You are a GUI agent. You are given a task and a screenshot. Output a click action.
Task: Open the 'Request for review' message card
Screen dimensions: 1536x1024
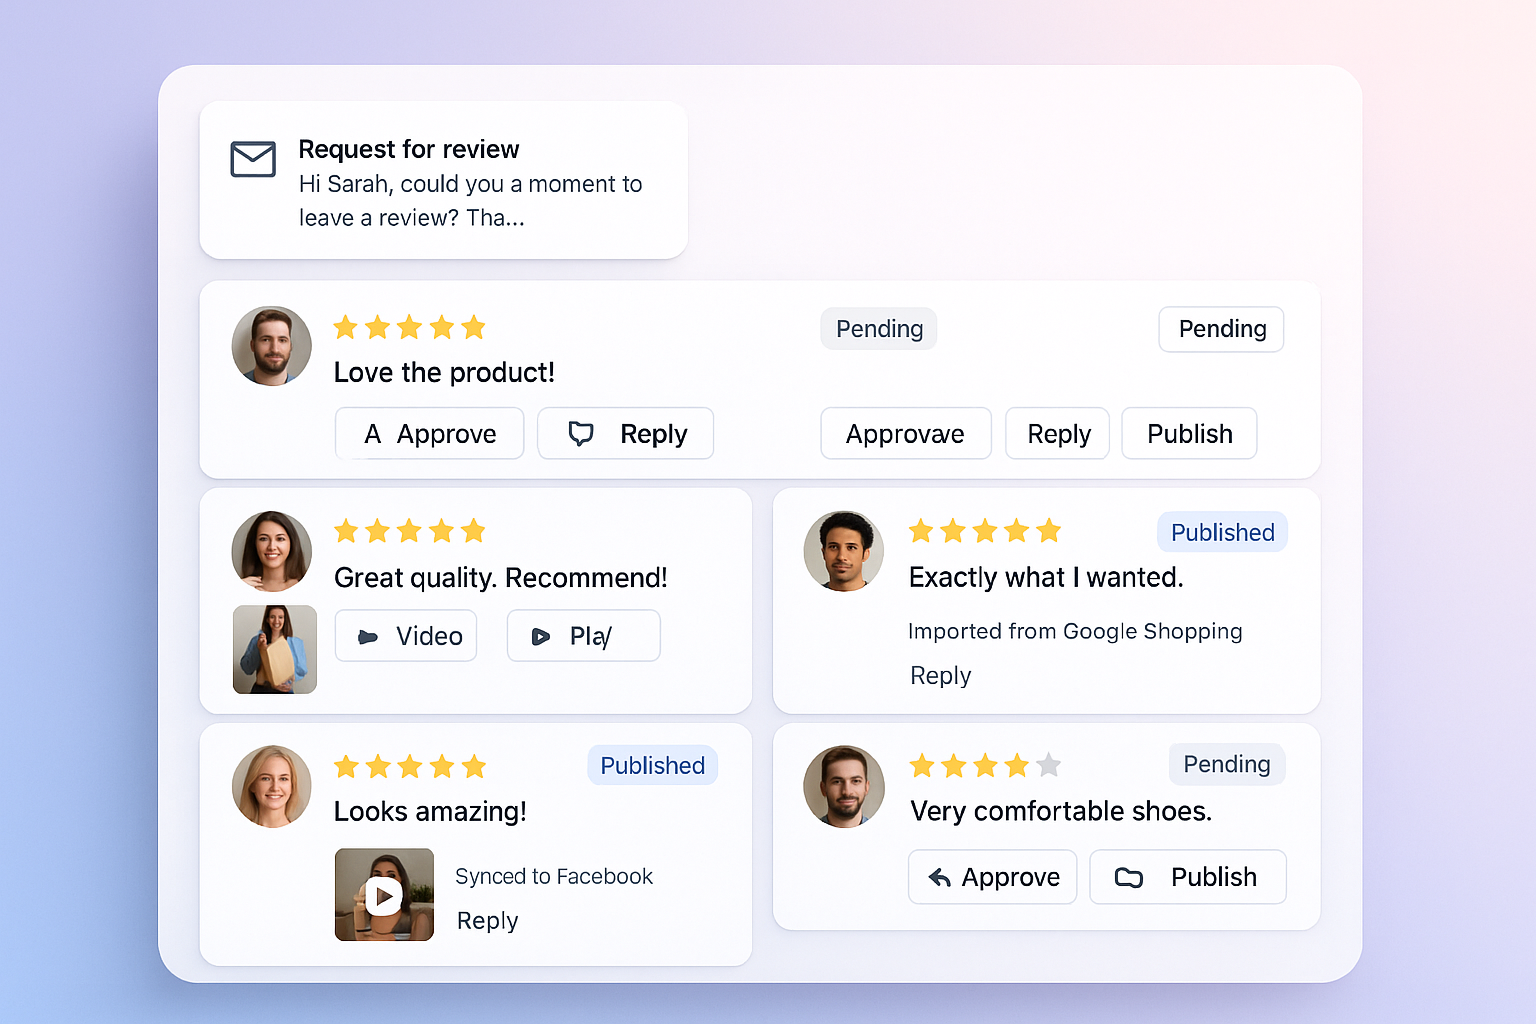point(443,181)
